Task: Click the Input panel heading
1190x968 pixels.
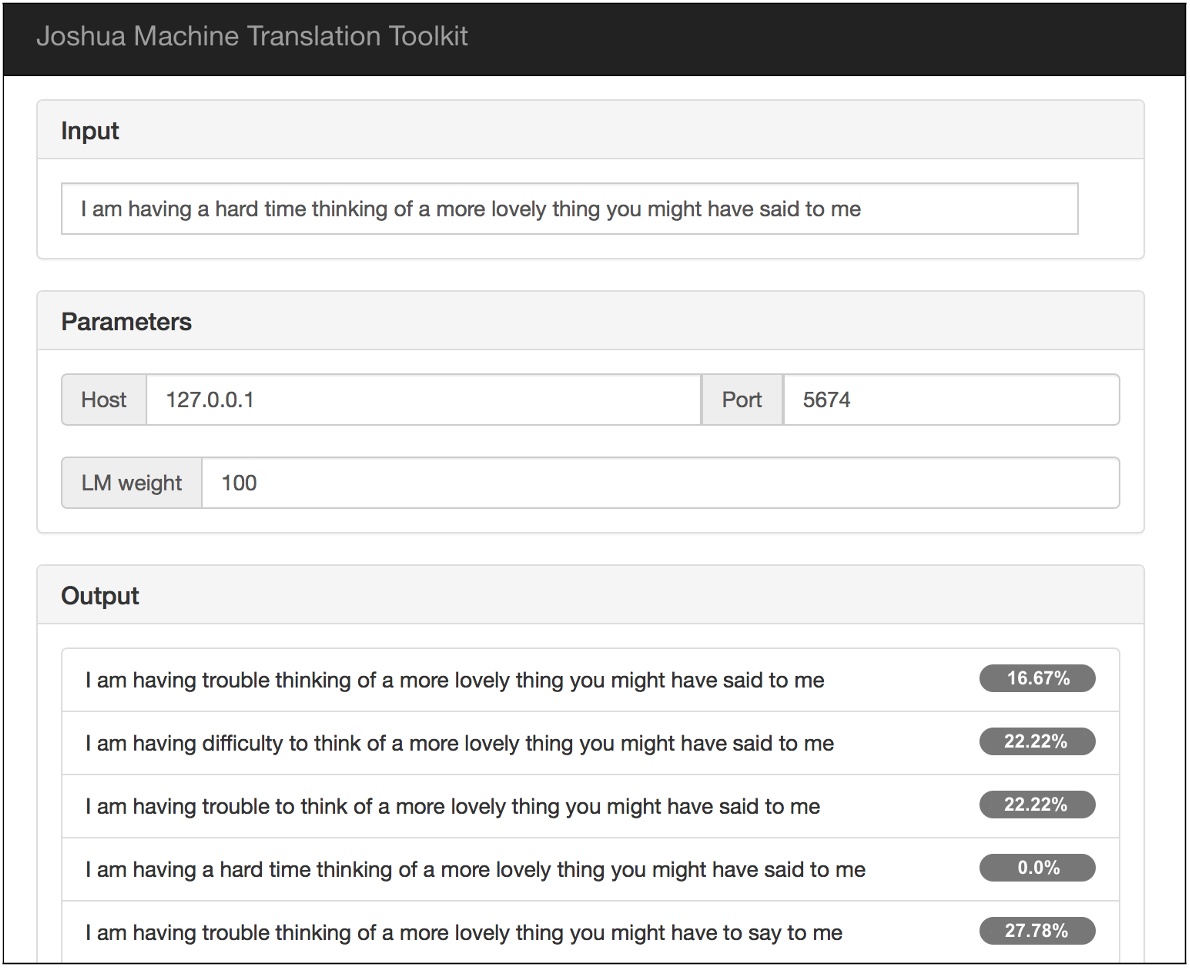Action: point(90,131)
